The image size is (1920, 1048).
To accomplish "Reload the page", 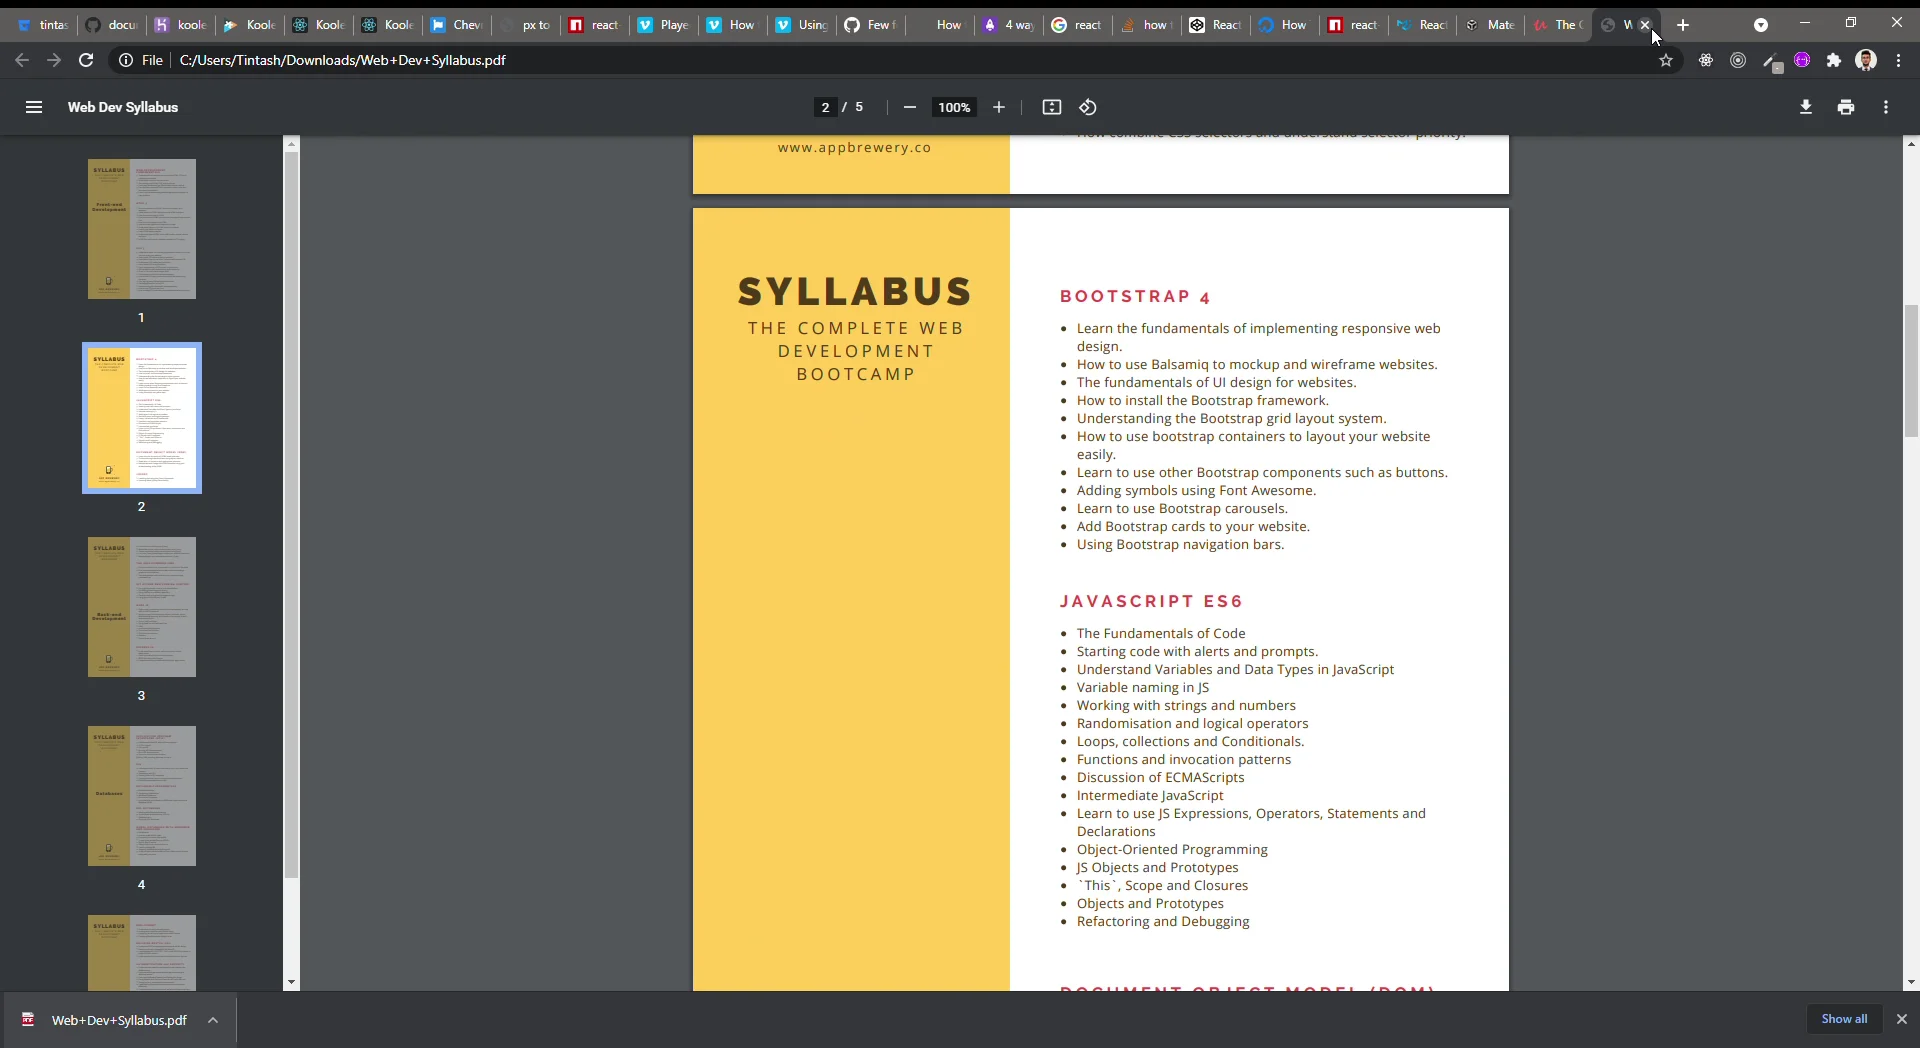I will pyautogui.click(x=86, y=60).
